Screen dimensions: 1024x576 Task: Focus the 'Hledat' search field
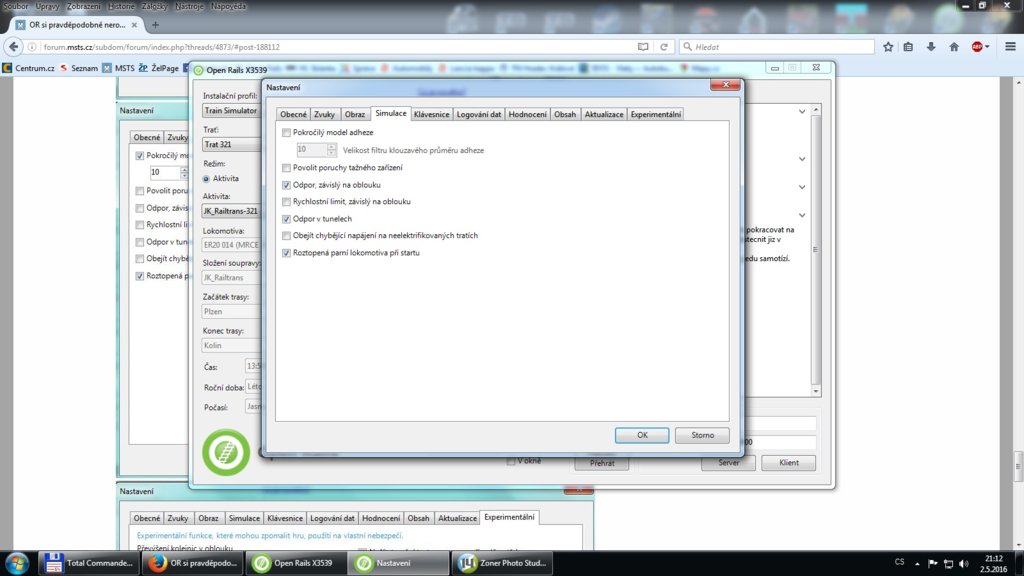click(777, 47)
